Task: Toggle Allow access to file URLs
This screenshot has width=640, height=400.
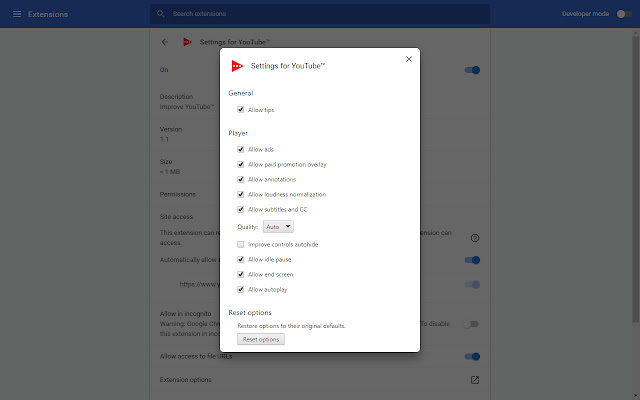Action: pyautogui.click(x=472, y=356)
